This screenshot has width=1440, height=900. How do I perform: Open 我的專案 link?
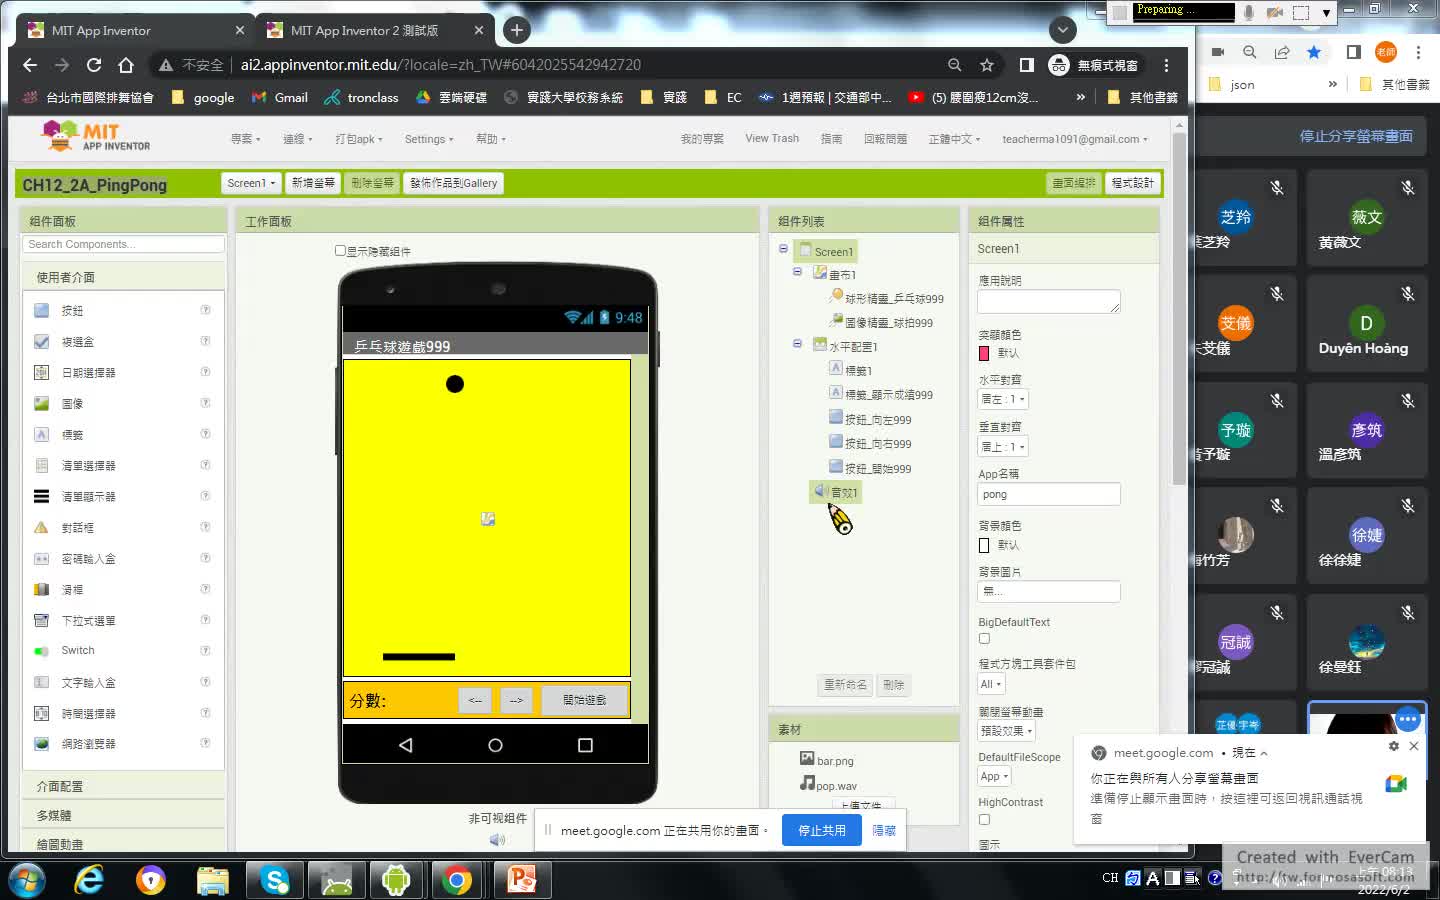(702, 139)
